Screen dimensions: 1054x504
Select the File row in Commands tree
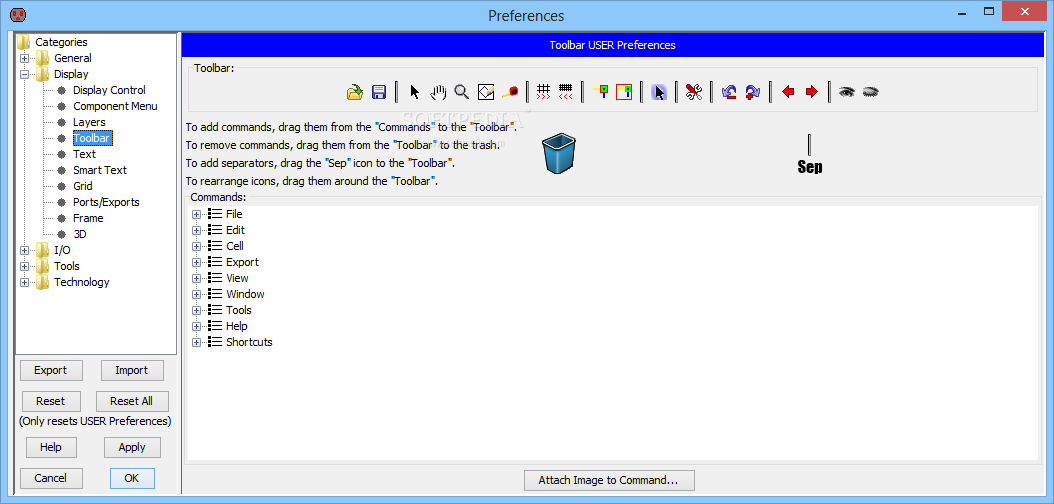click(x=234, y=214)
